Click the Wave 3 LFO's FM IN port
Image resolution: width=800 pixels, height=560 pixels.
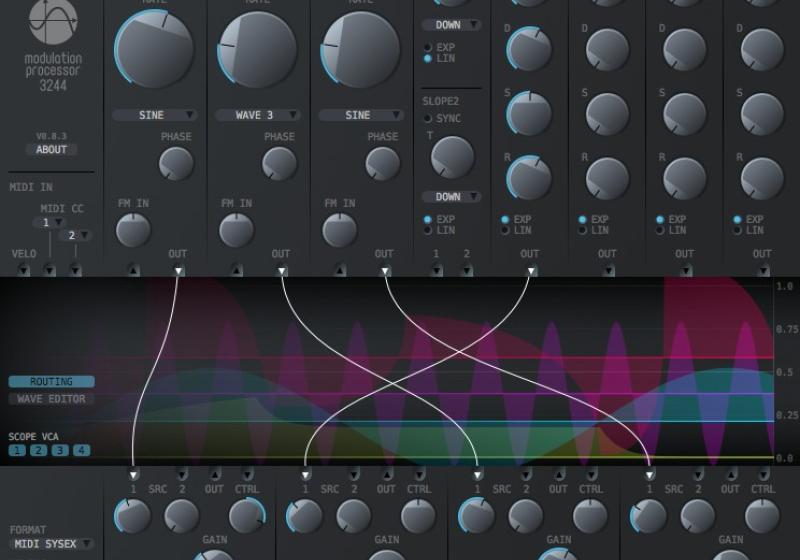pyautogui.click(x=237, y=270)
